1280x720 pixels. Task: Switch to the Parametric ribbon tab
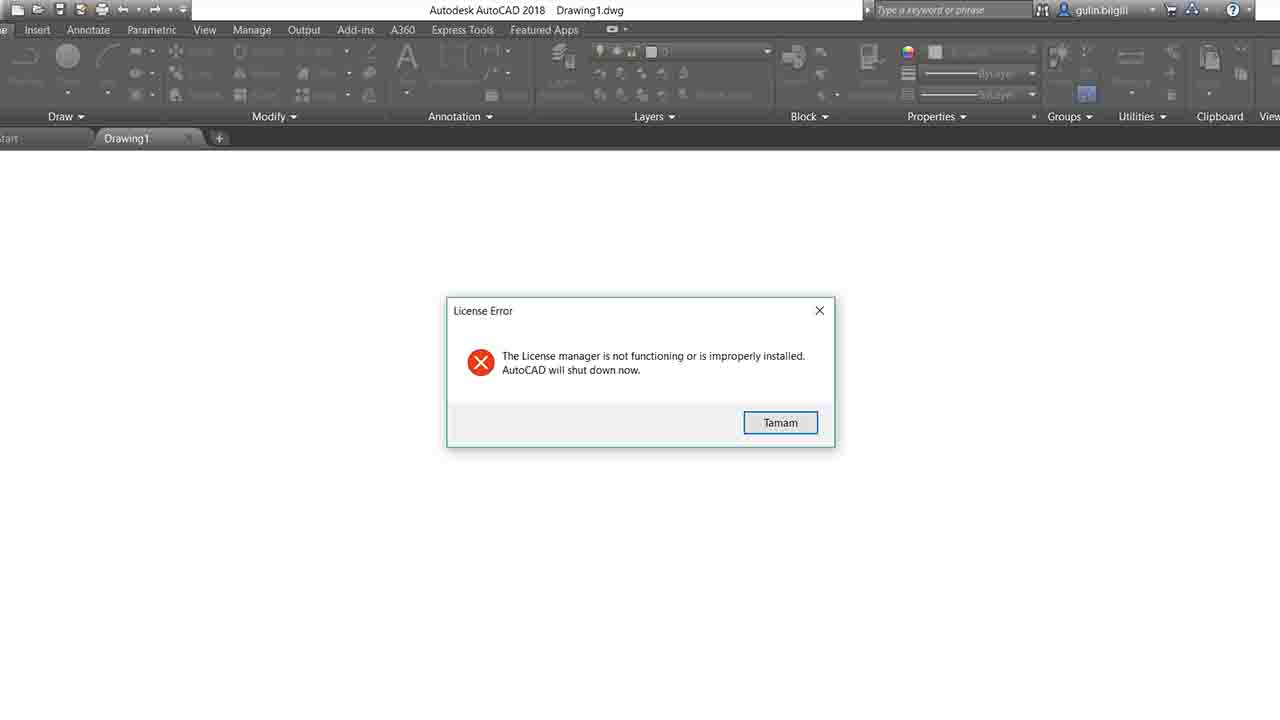[x=152, y=30]
